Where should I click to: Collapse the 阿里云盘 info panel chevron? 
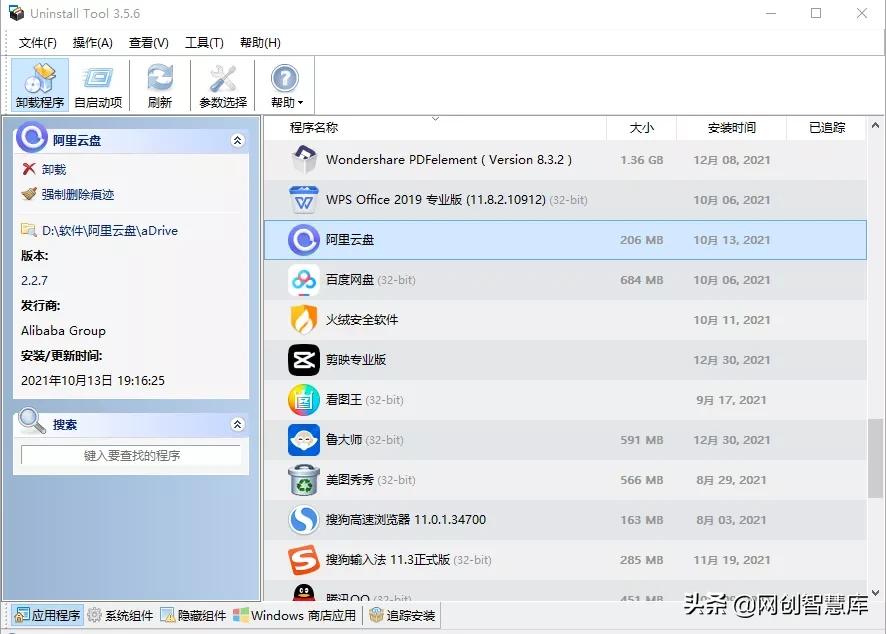[x=238, y=141]
